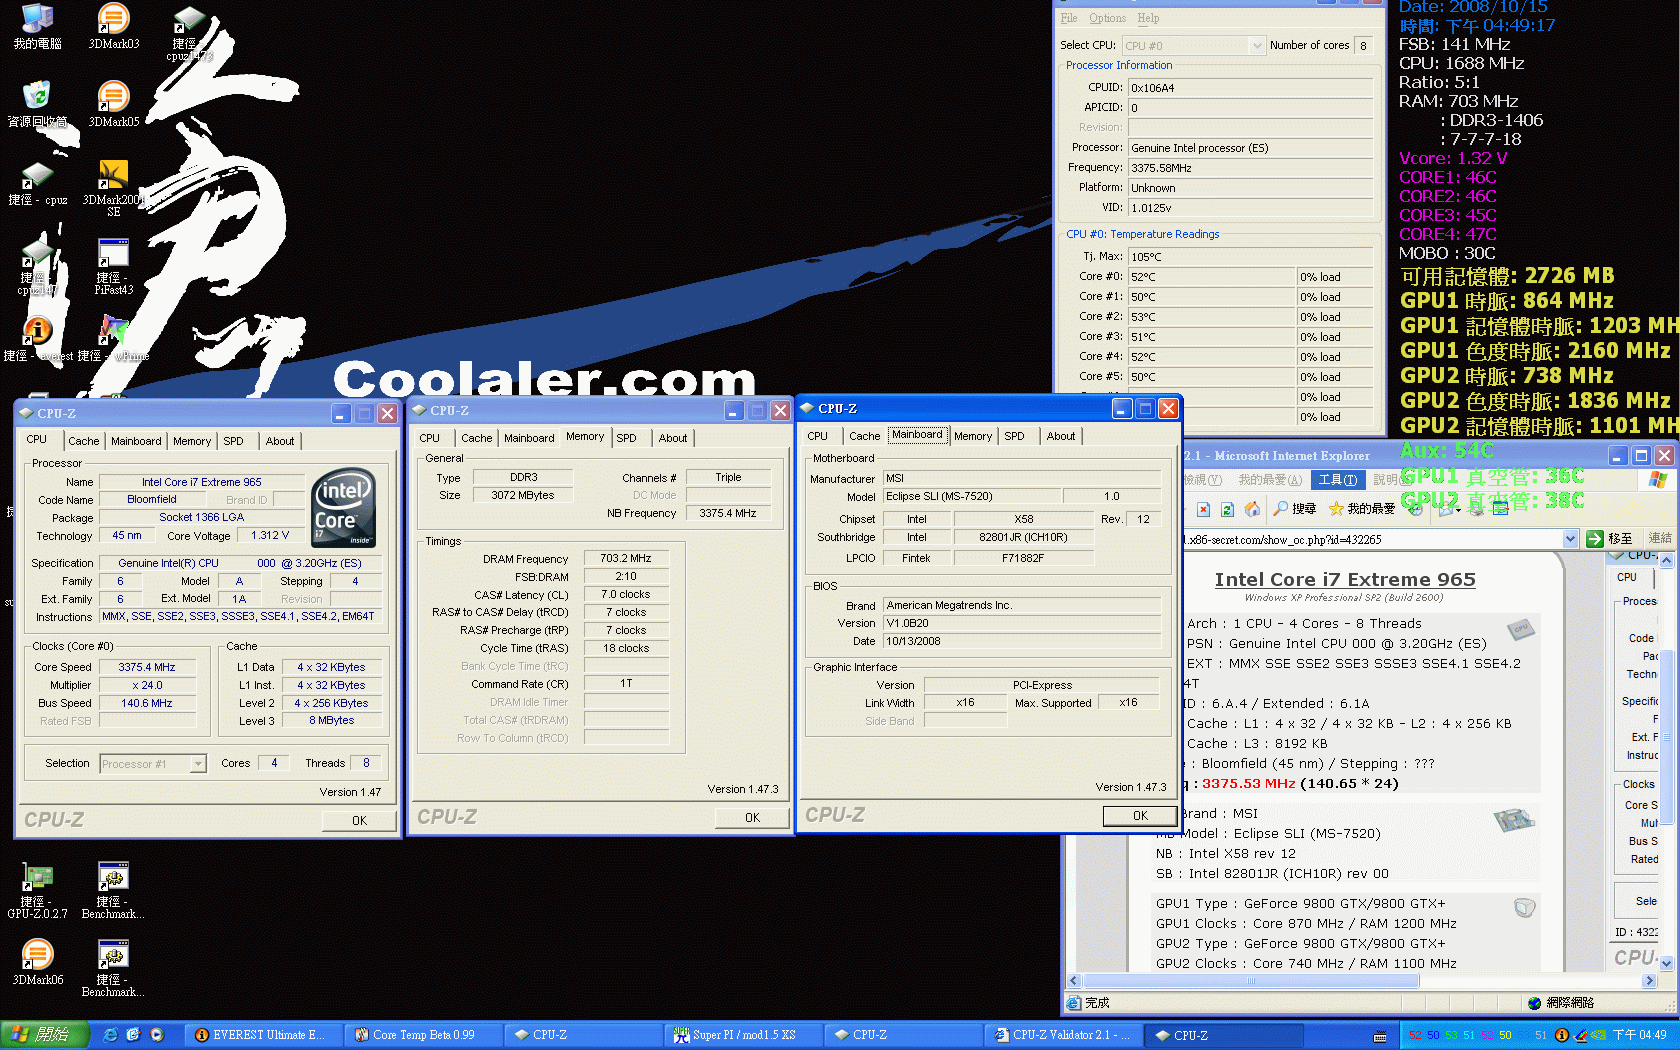Click the Go (移至) button in IE
The height and width of the screenshot is (1050, 1680).
click(x=1610, y=539)
